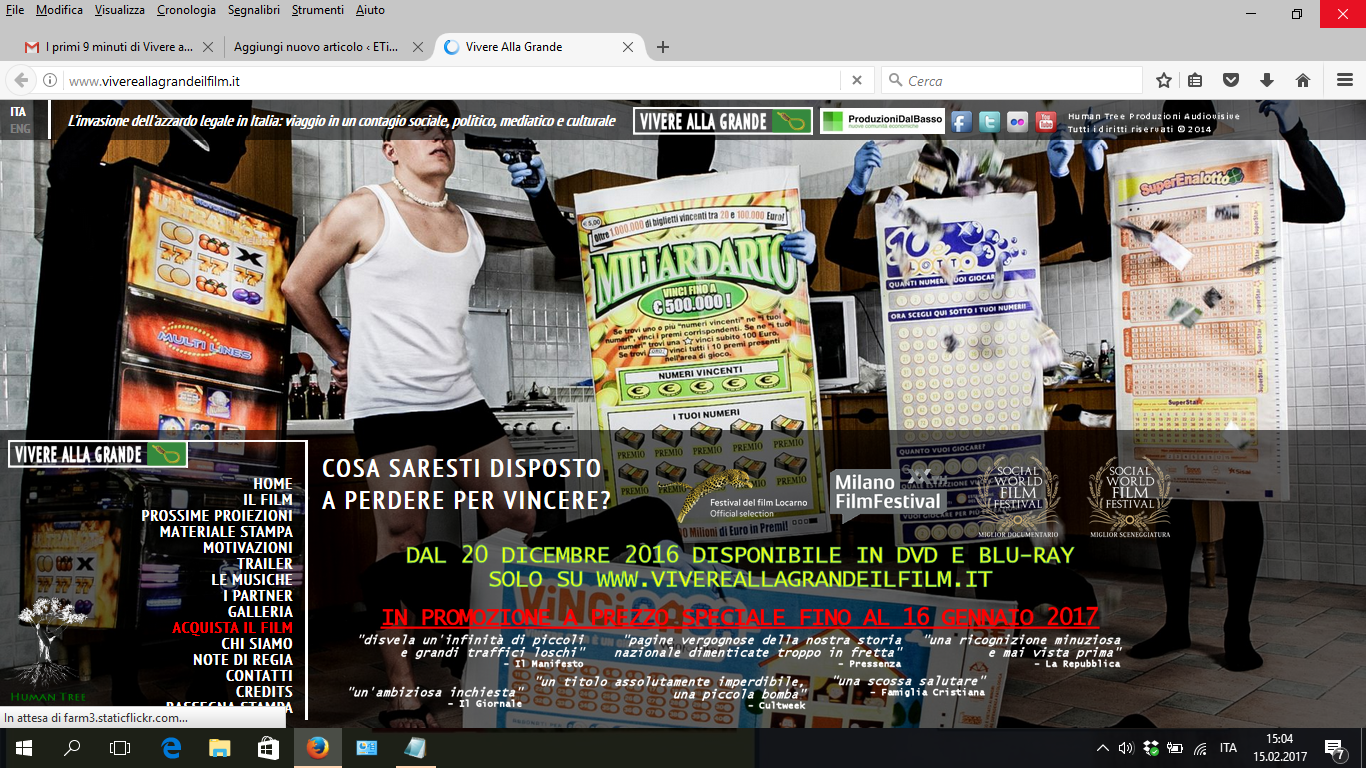The height and width of the screenshot is (768, 1366).
Task: Open the Cronologia menu
Action: point(186,10)
